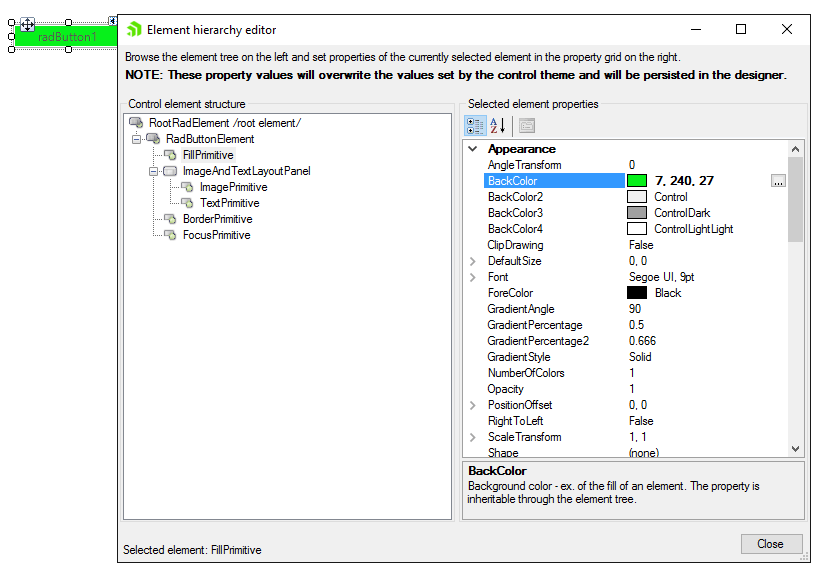Collapse the Appearance property category
This screenshot has height=576, width=828.
pos(472,148)
